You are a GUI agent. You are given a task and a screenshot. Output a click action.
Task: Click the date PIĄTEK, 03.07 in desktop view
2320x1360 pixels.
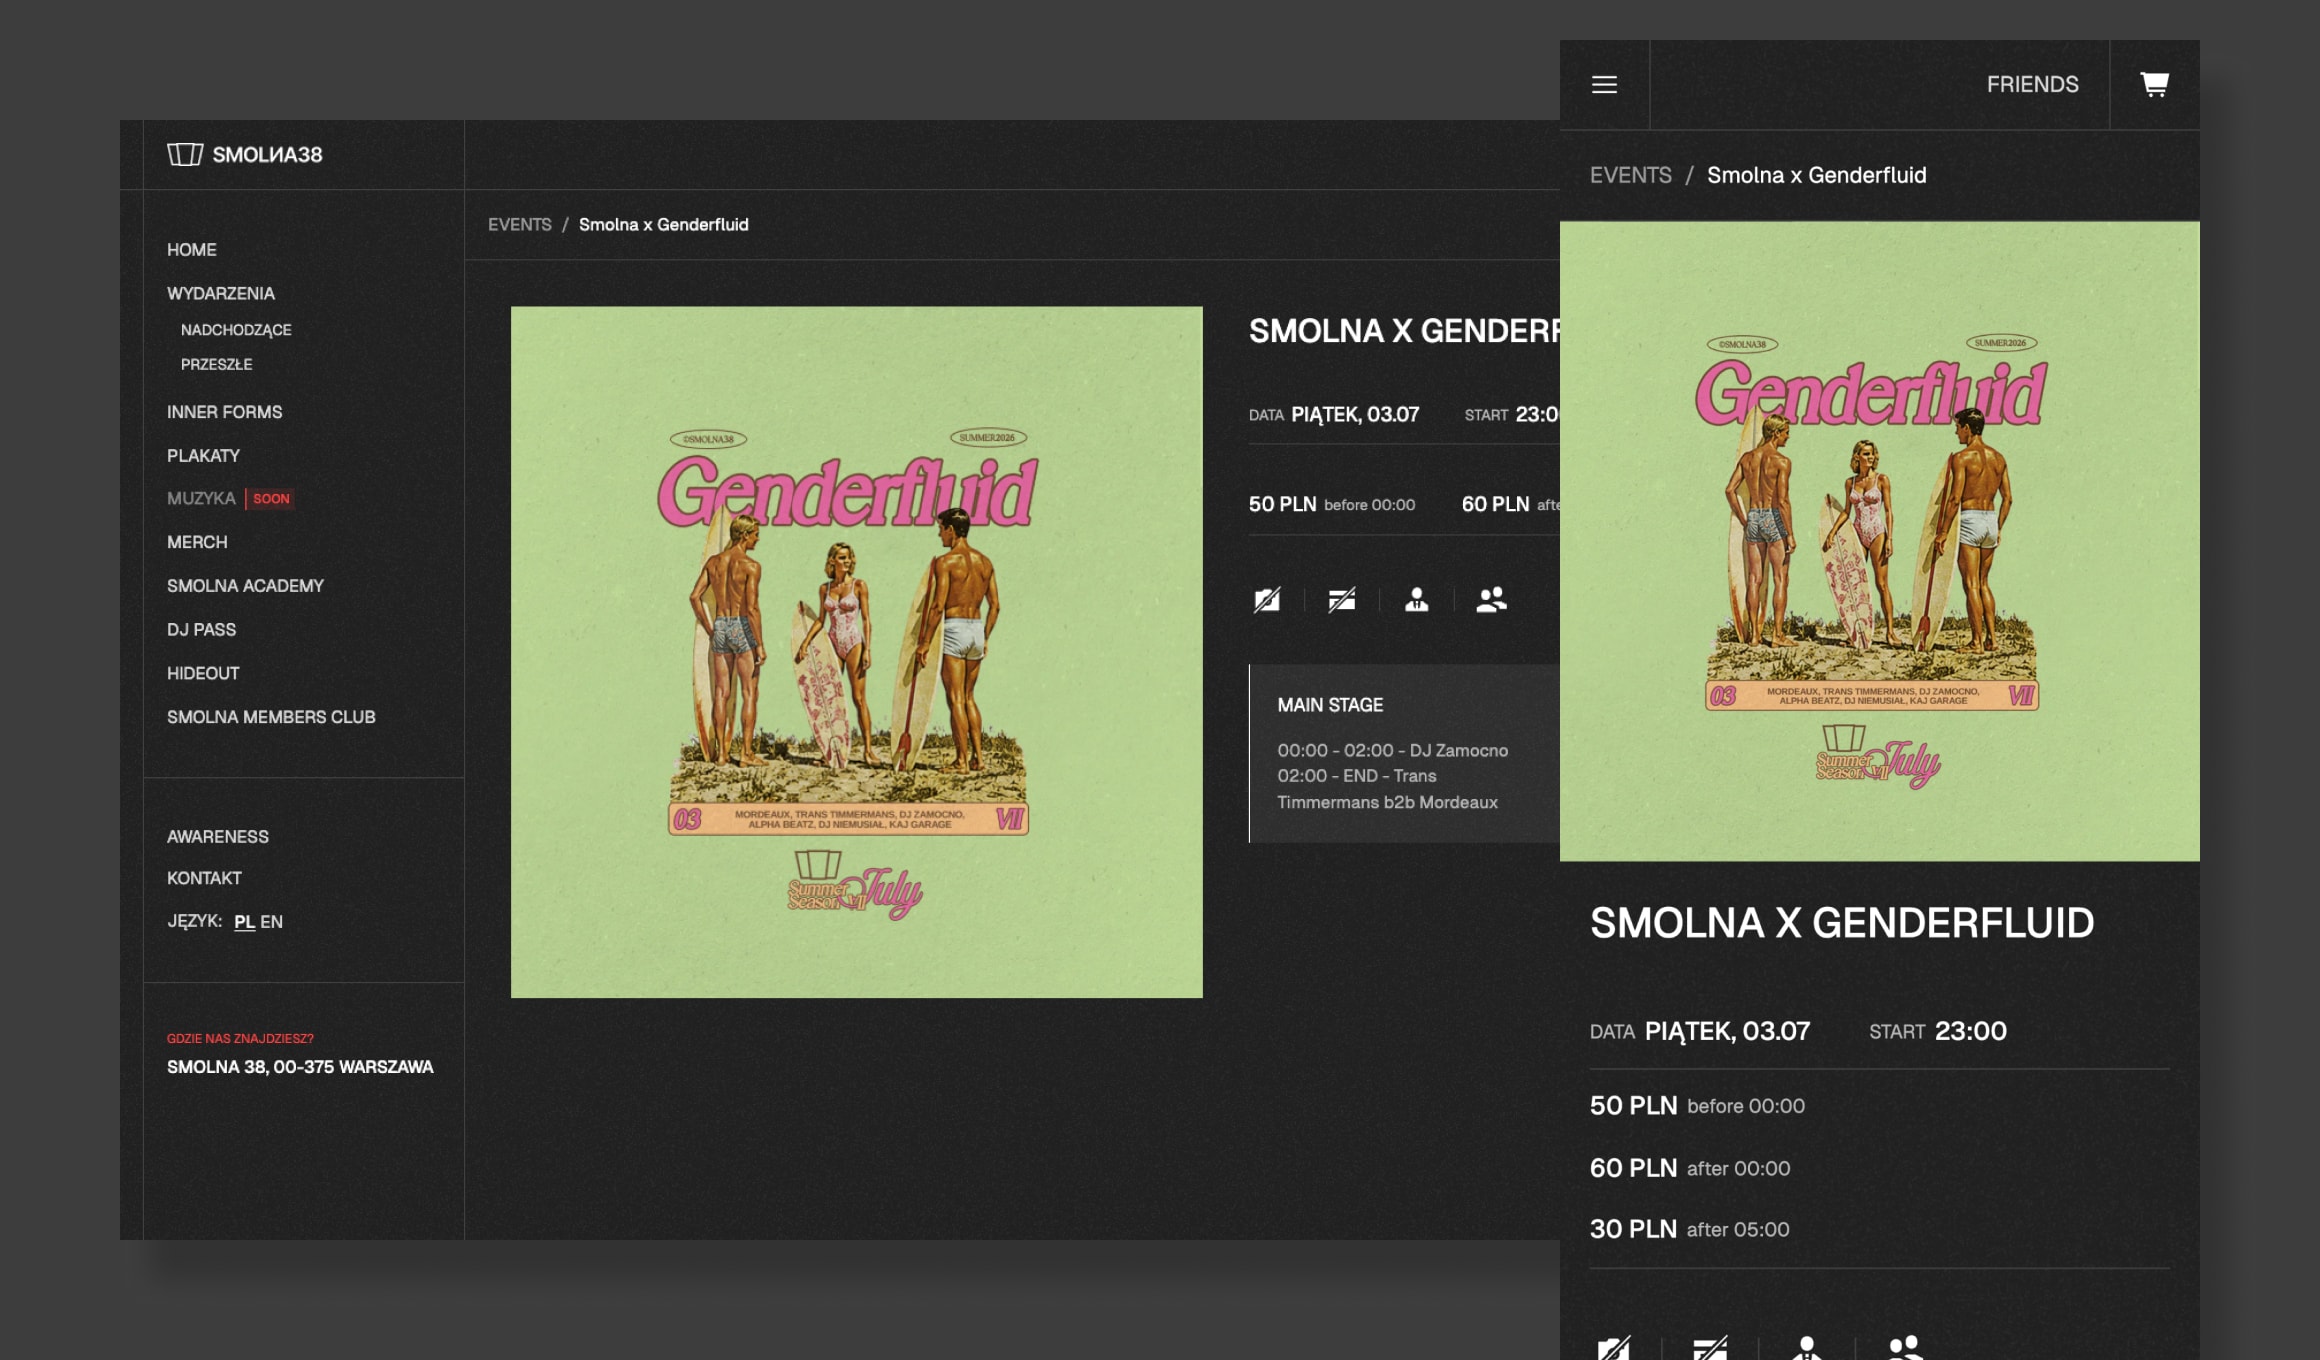point(1355,415)
